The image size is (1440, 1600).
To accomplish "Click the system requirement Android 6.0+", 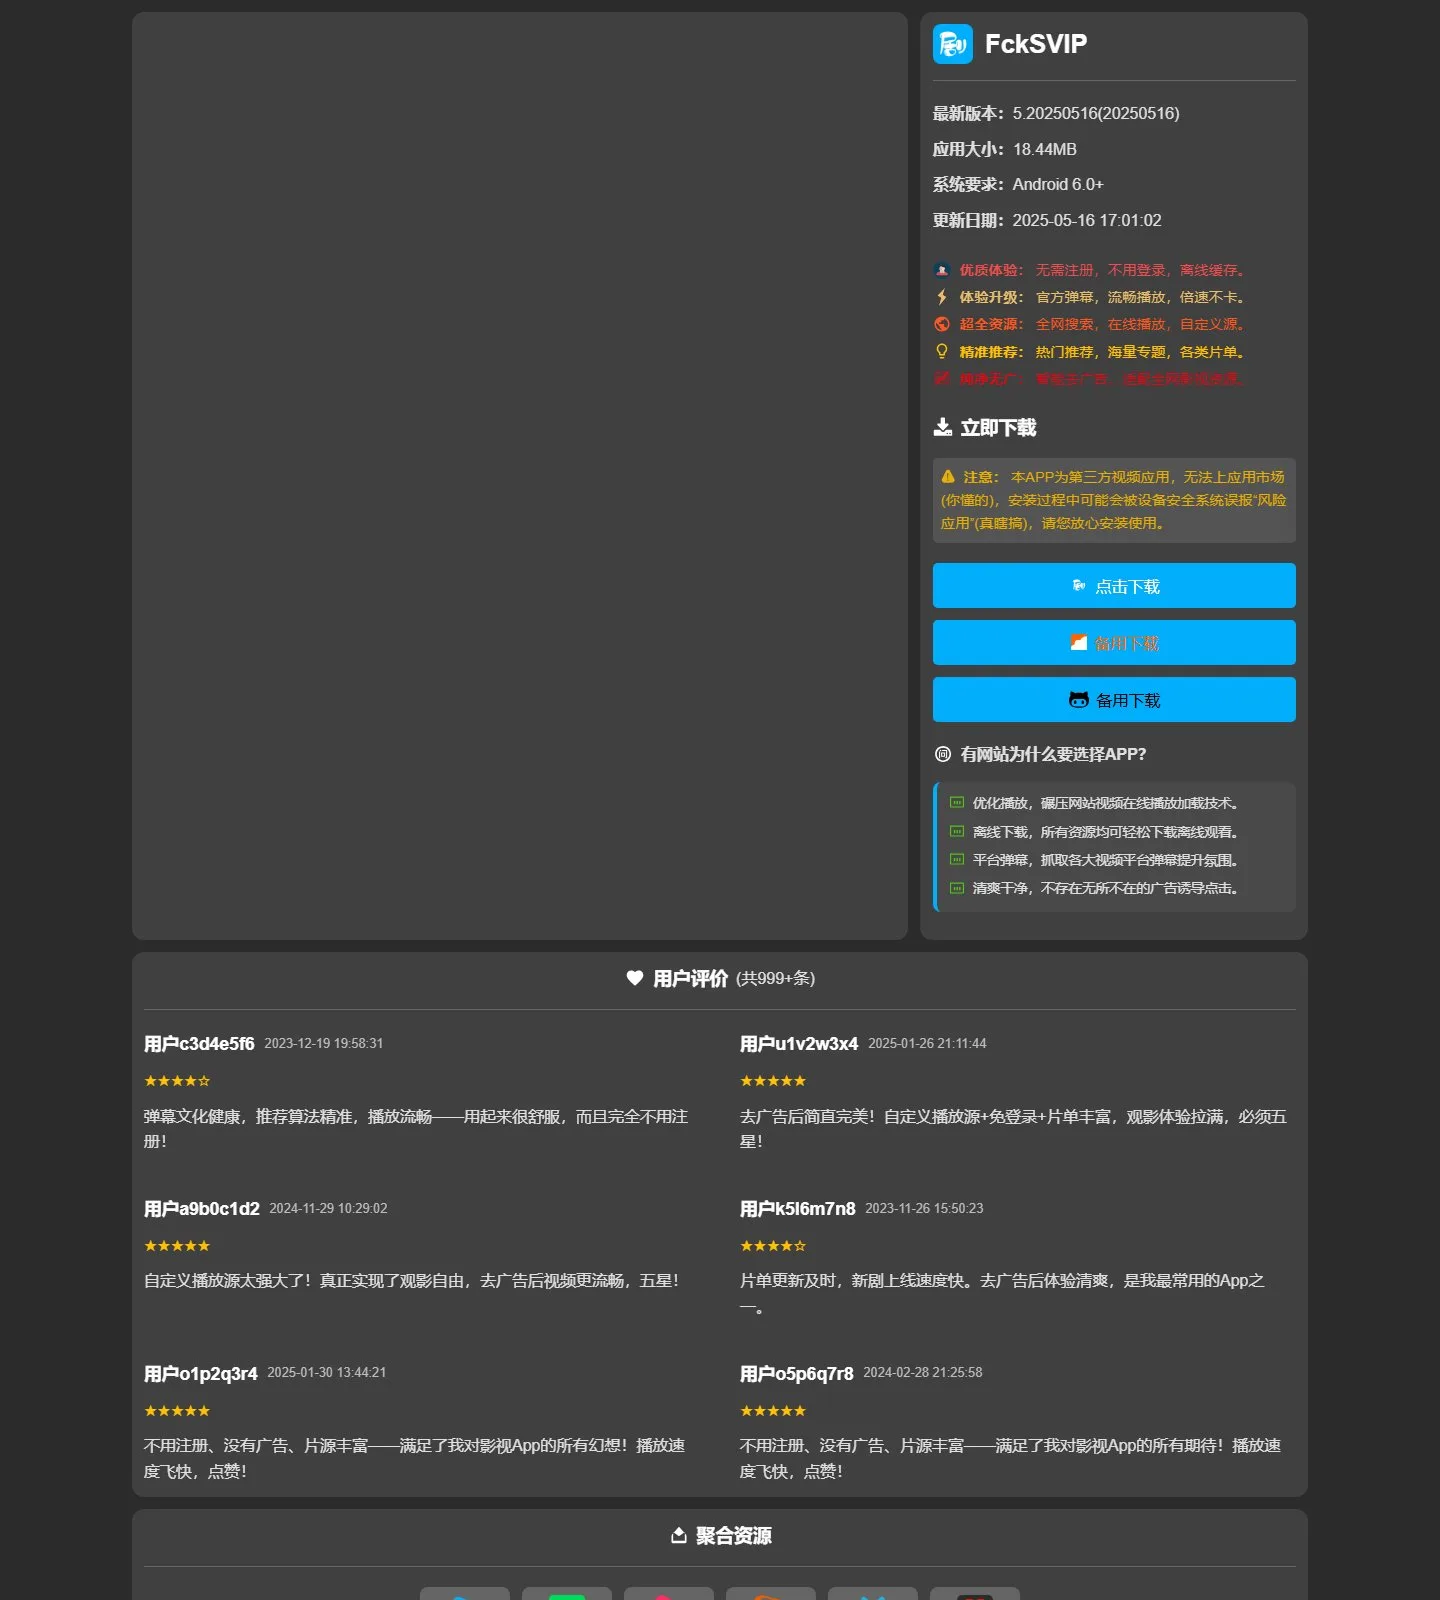I will (x=1058, y=184).
